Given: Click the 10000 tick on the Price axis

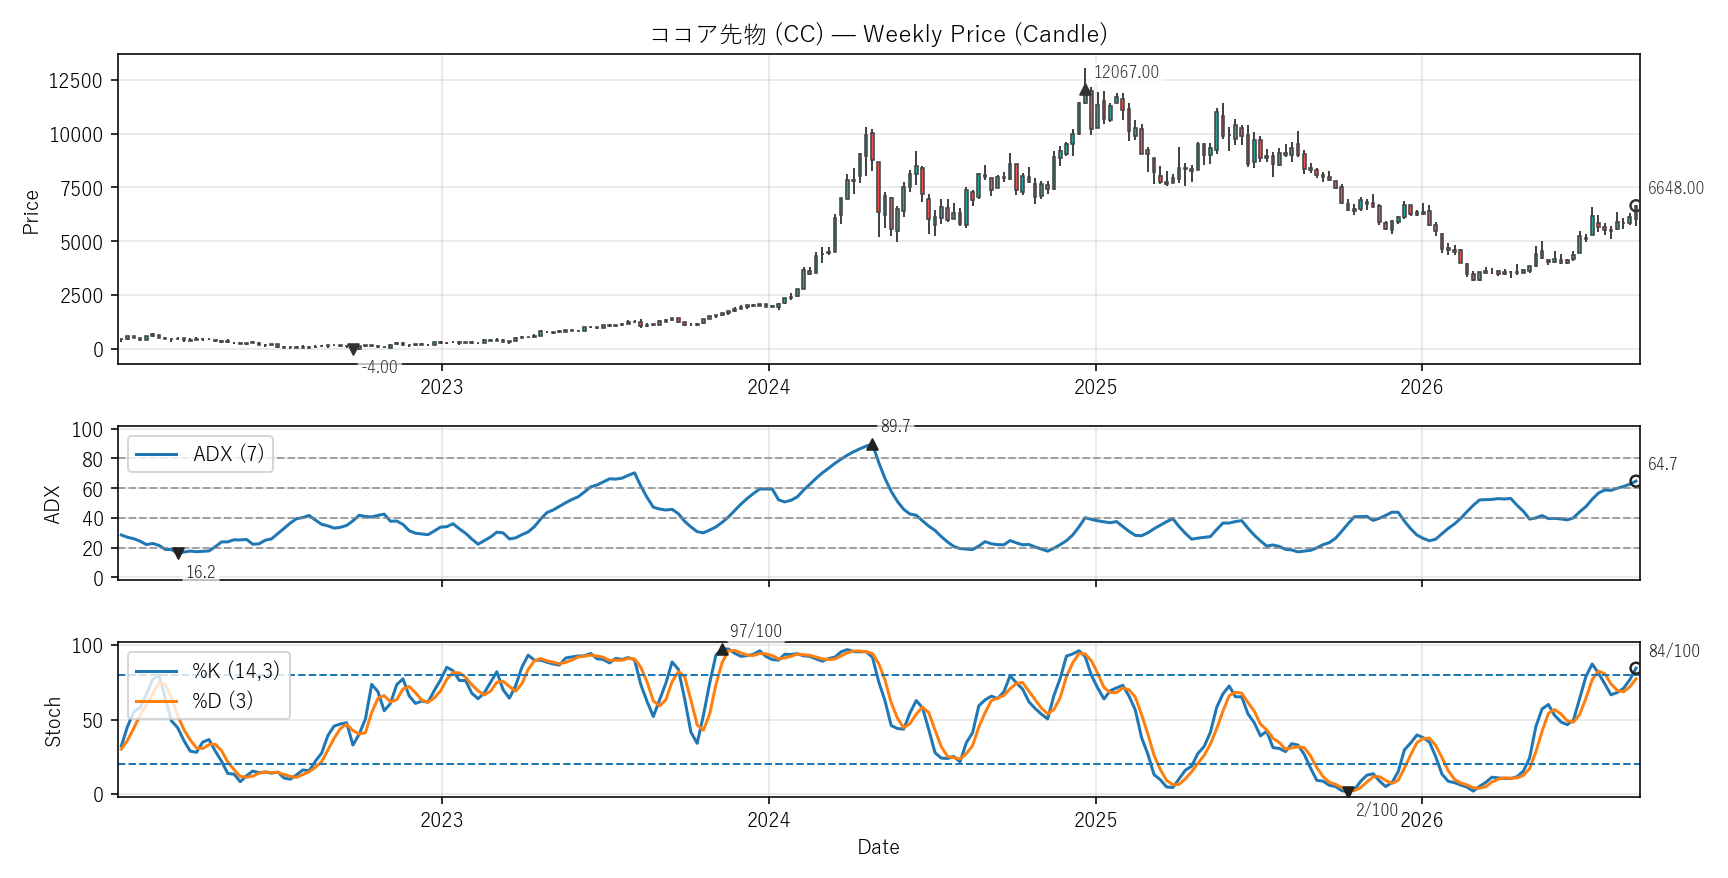Looking at the screenshot, I should [76, 135].
